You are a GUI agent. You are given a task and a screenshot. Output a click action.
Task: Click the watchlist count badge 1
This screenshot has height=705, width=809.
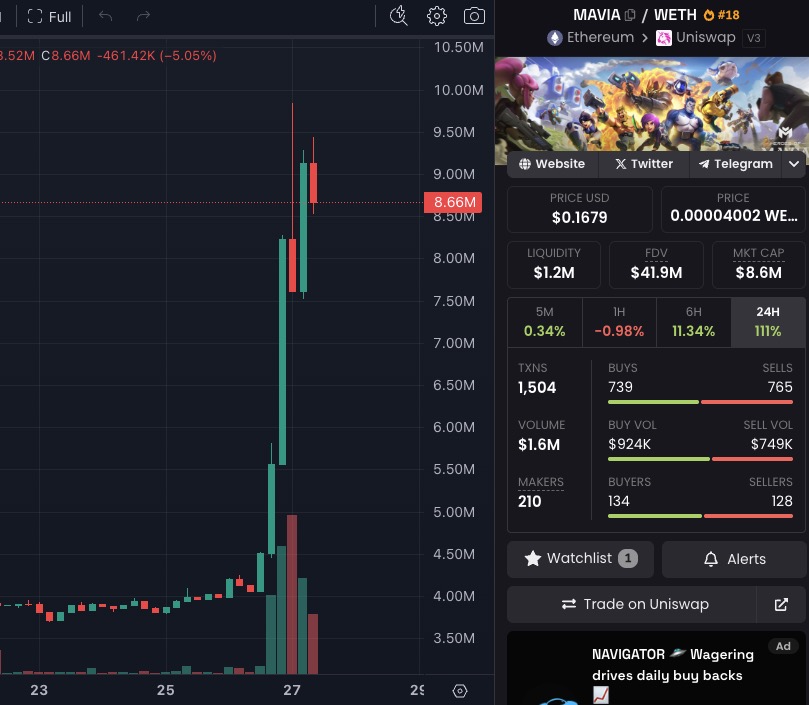click(628, 558)
